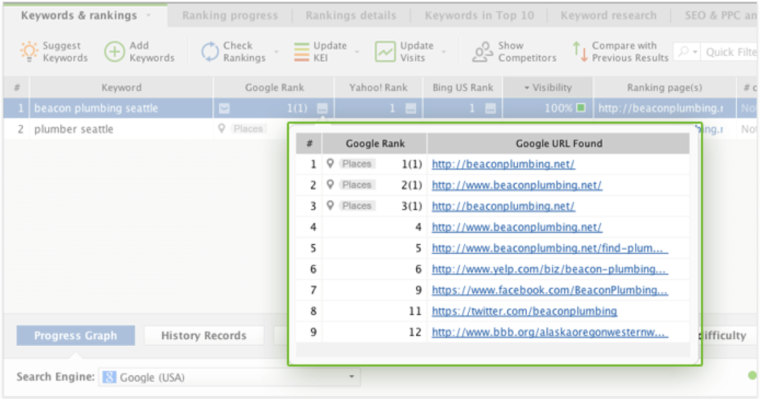The image size is (760, 399).
Task: Click the 100% visibility value
Action: point(558,108)
